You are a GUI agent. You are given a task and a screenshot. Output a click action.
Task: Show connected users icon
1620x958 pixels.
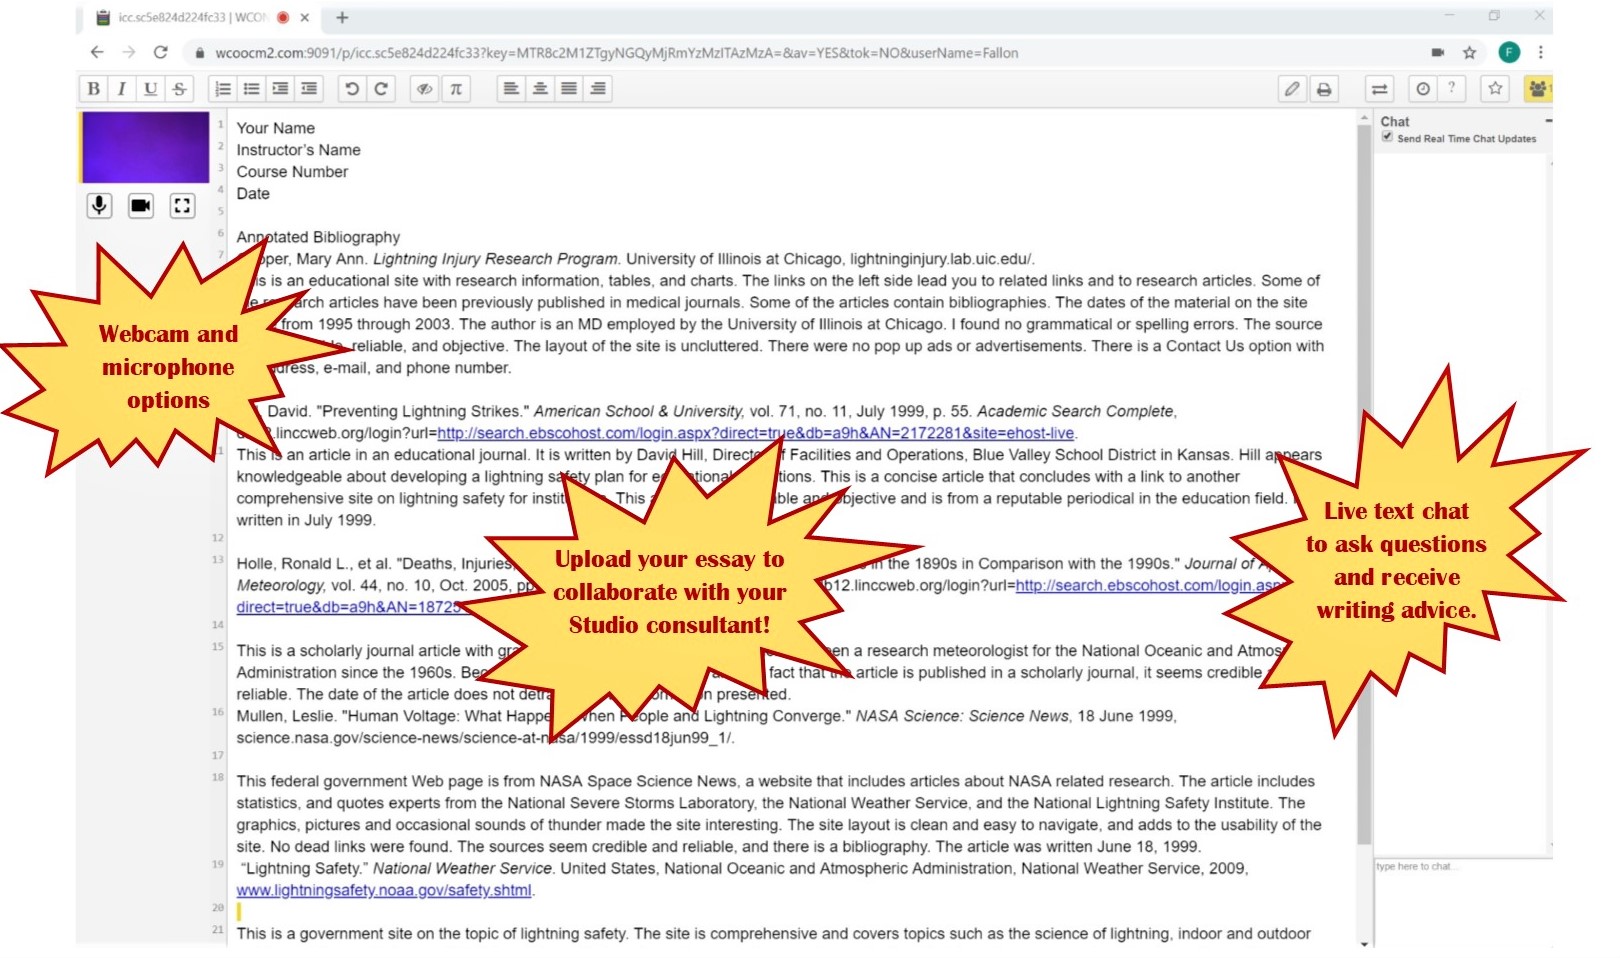(x=1538, y=89)
